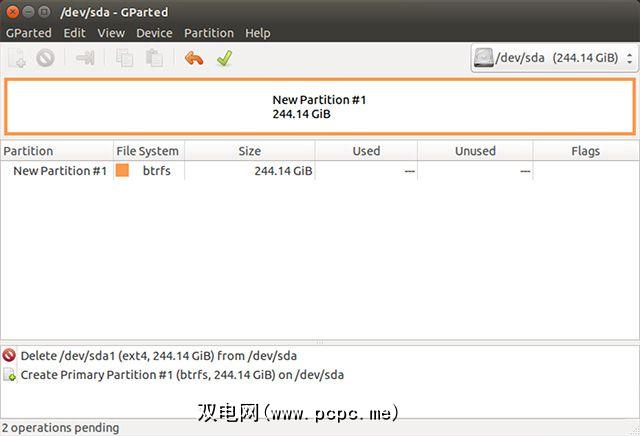Screen dimensions: 640x436
Task: Click the orange btrfs color swatch
Action: 122,170
